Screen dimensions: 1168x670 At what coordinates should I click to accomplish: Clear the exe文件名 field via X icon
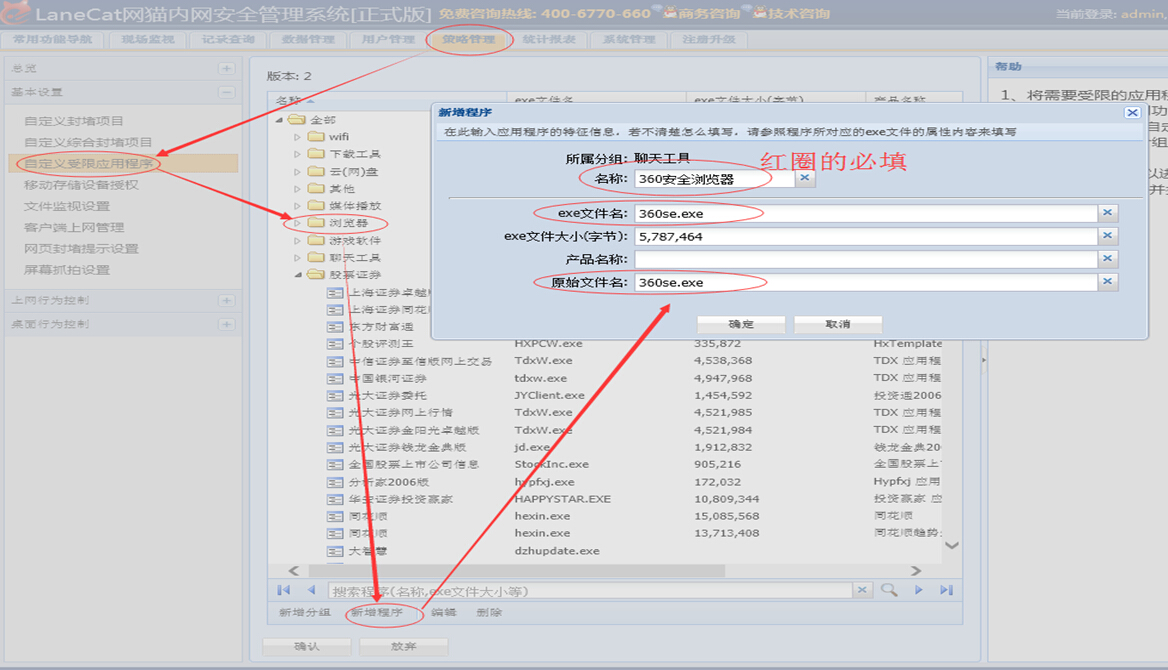tap(1107, 213)
